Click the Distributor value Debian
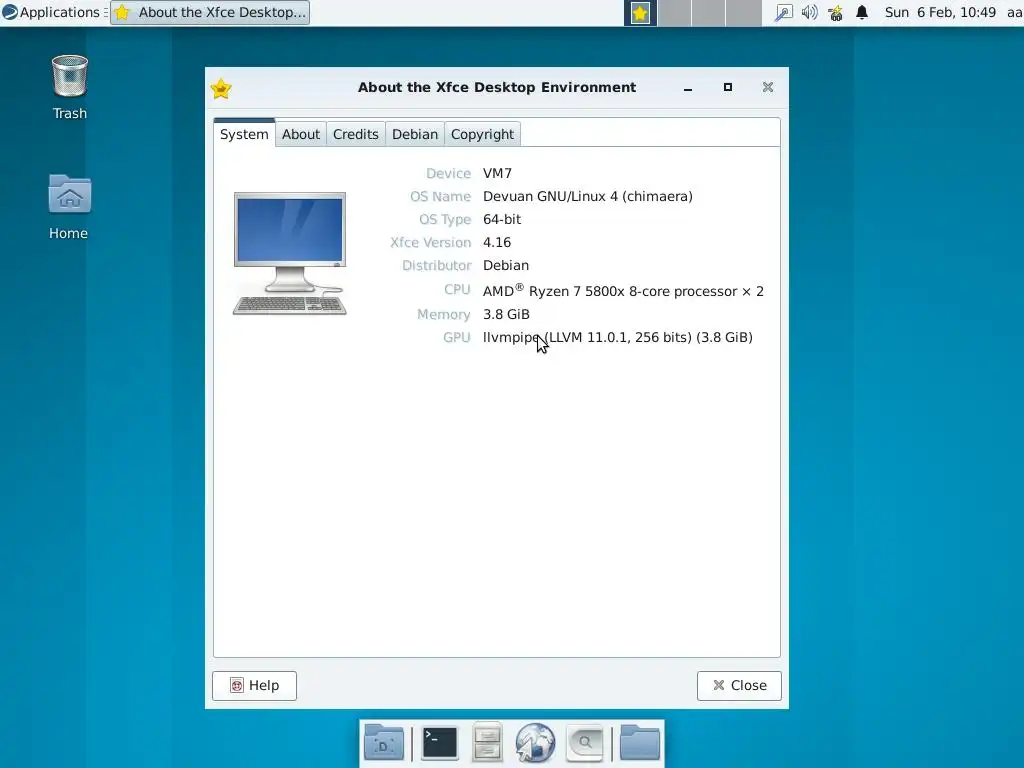1024x768 pixels. (x=506, y=265)
